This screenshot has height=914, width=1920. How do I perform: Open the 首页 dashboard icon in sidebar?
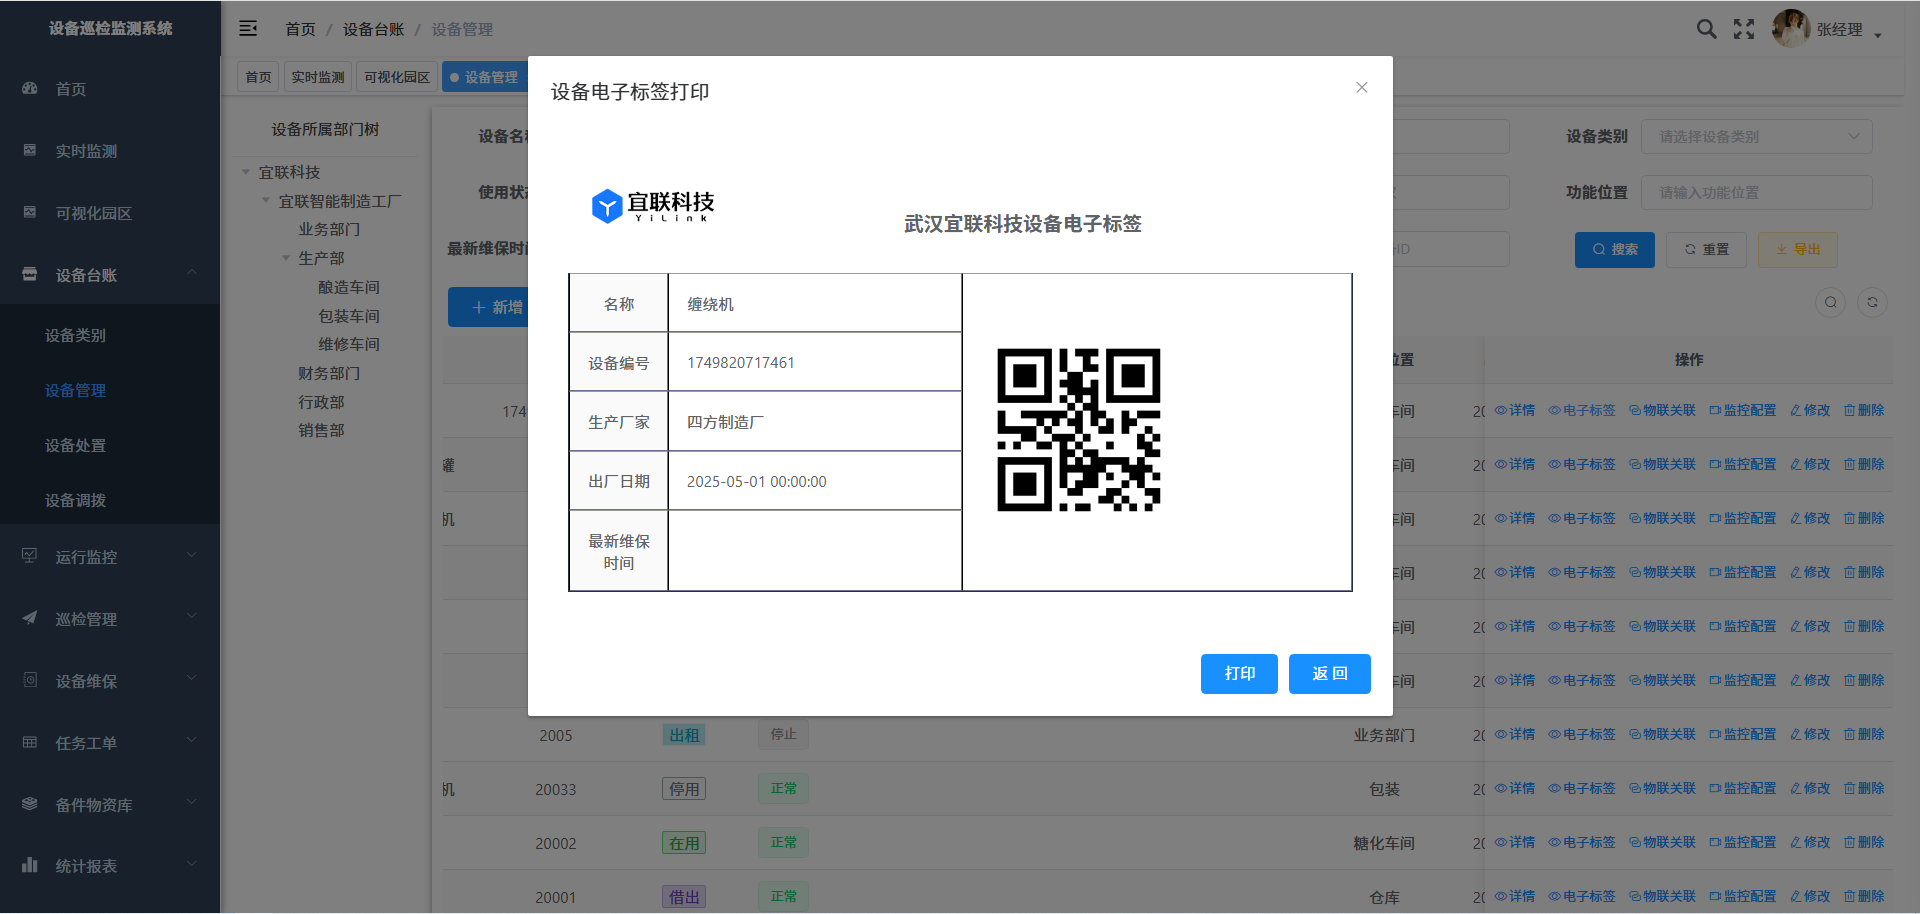30,89
